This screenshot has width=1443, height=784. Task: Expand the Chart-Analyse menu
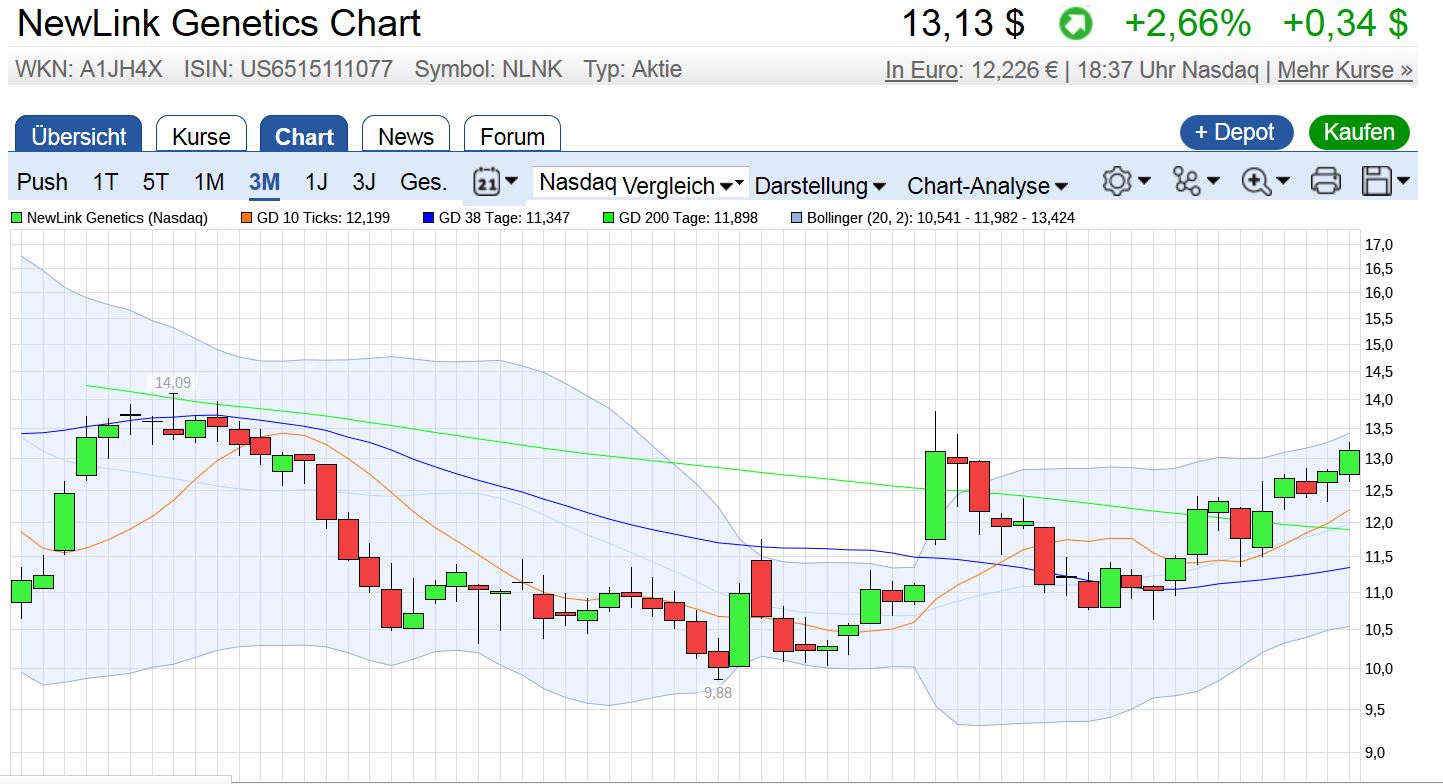click(987, 186)
